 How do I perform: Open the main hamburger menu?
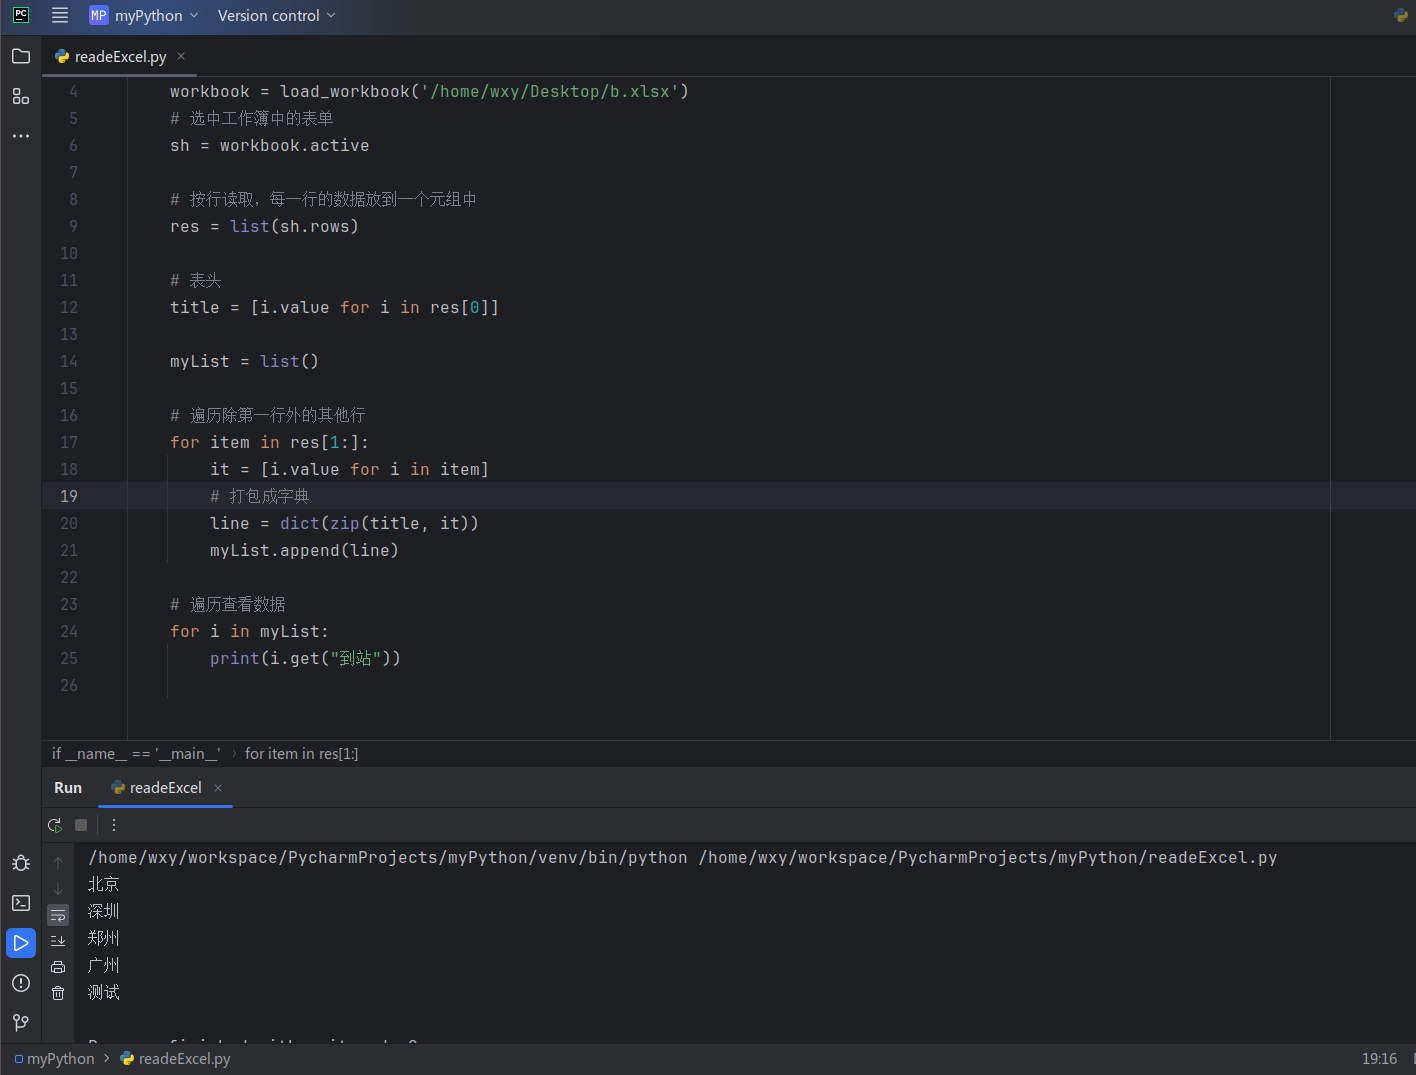pos(60,16)
